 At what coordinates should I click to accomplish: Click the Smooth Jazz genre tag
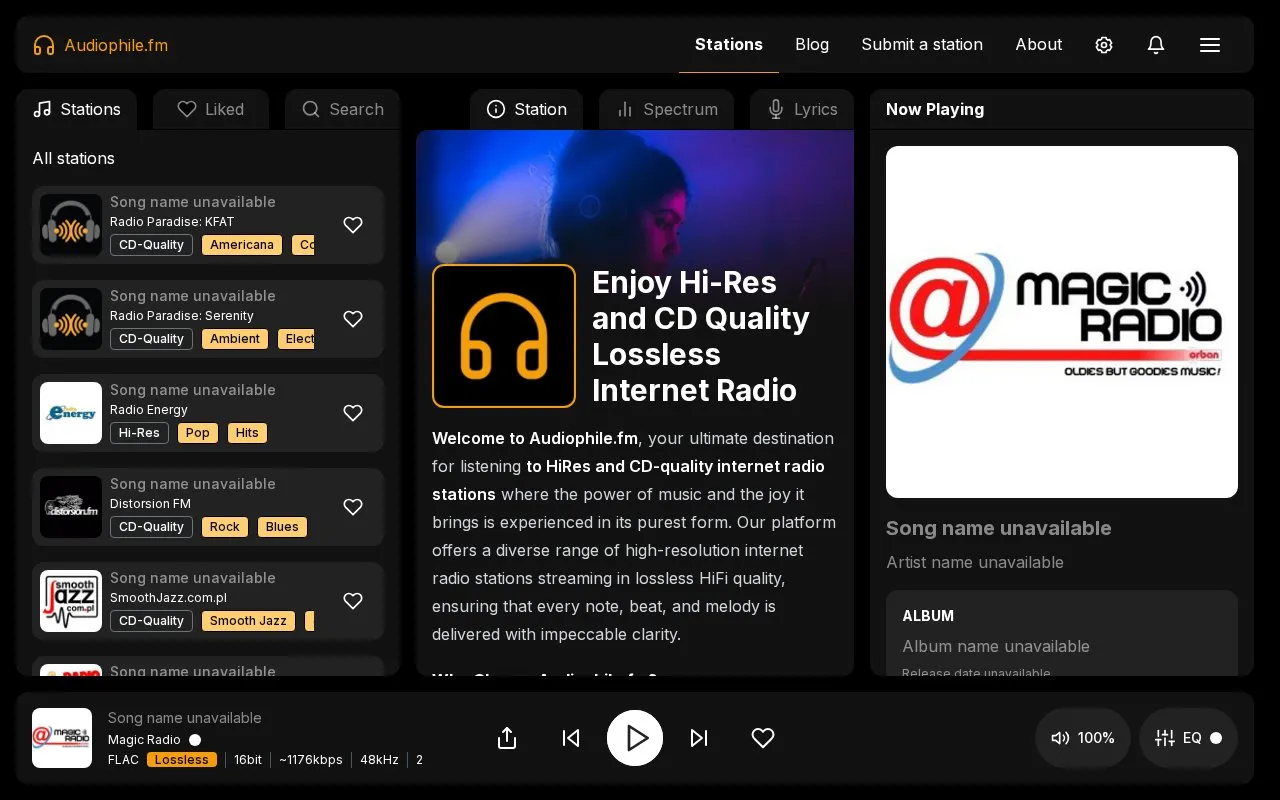coord(248,621)
